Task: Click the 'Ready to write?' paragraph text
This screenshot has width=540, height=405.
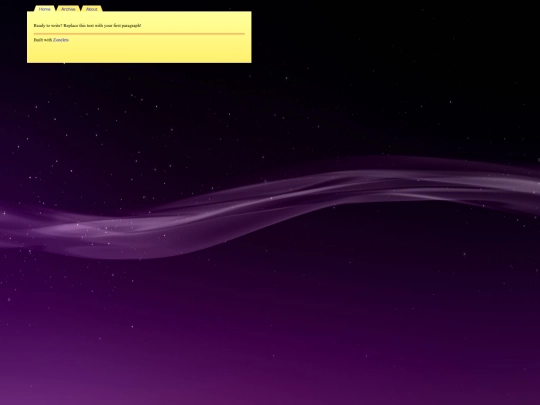Action: click(x=87, y=25)
